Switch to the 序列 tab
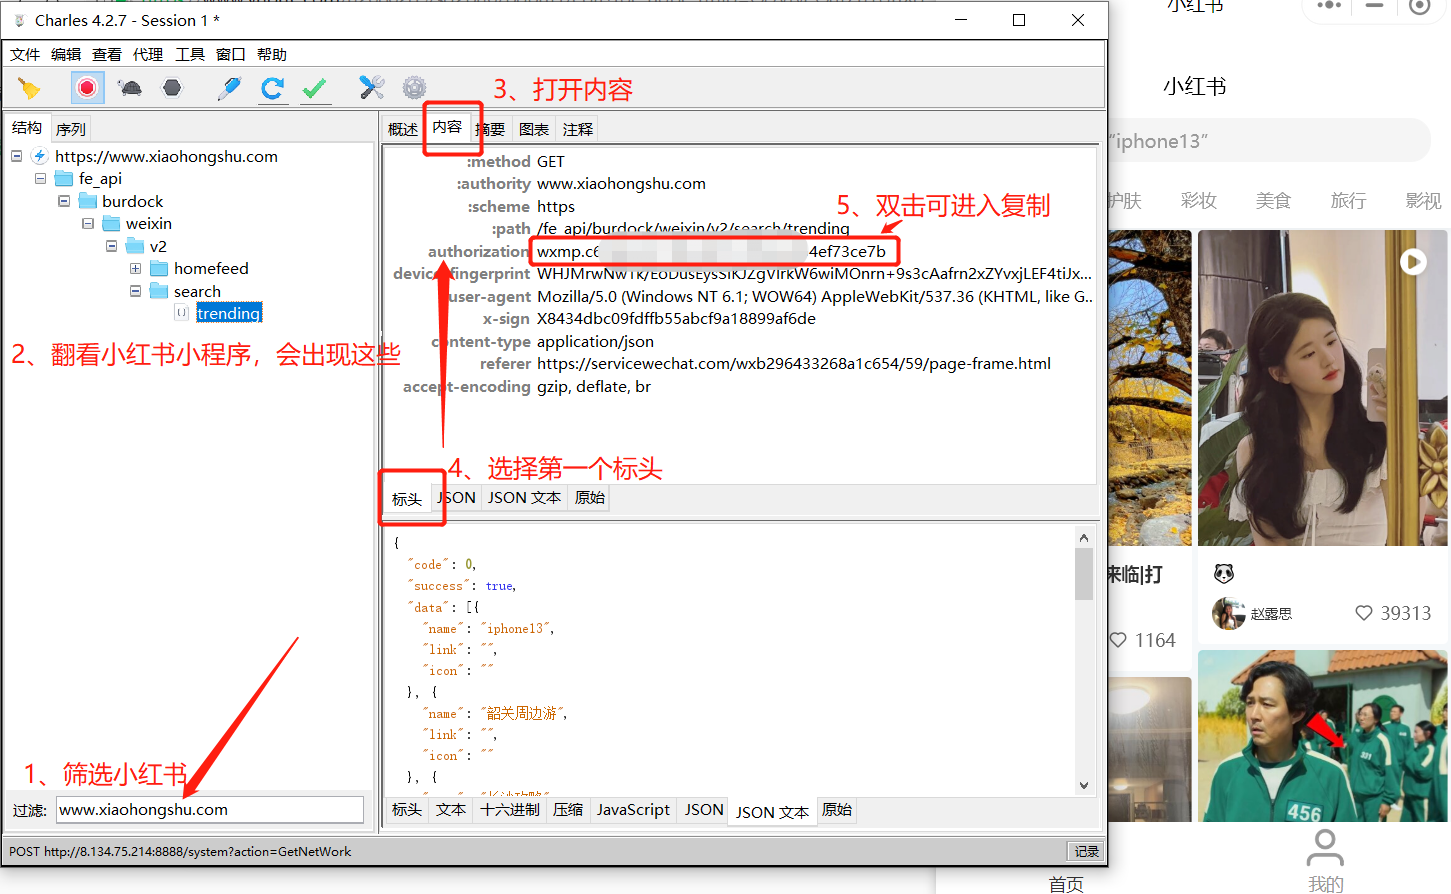The image size is (1451, 894). pyautogui.click(x=71, y=129)
